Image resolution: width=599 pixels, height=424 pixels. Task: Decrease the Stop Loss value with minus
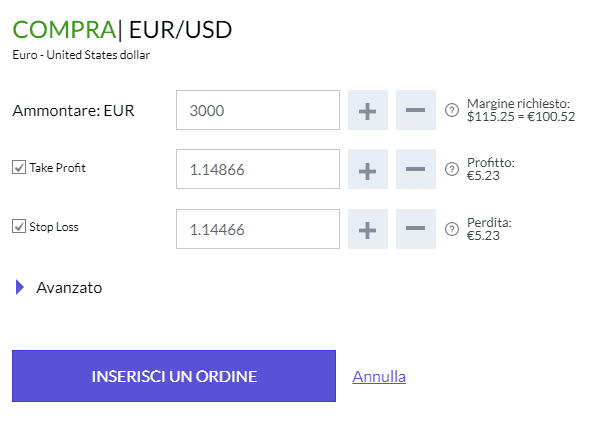point(416,229)
